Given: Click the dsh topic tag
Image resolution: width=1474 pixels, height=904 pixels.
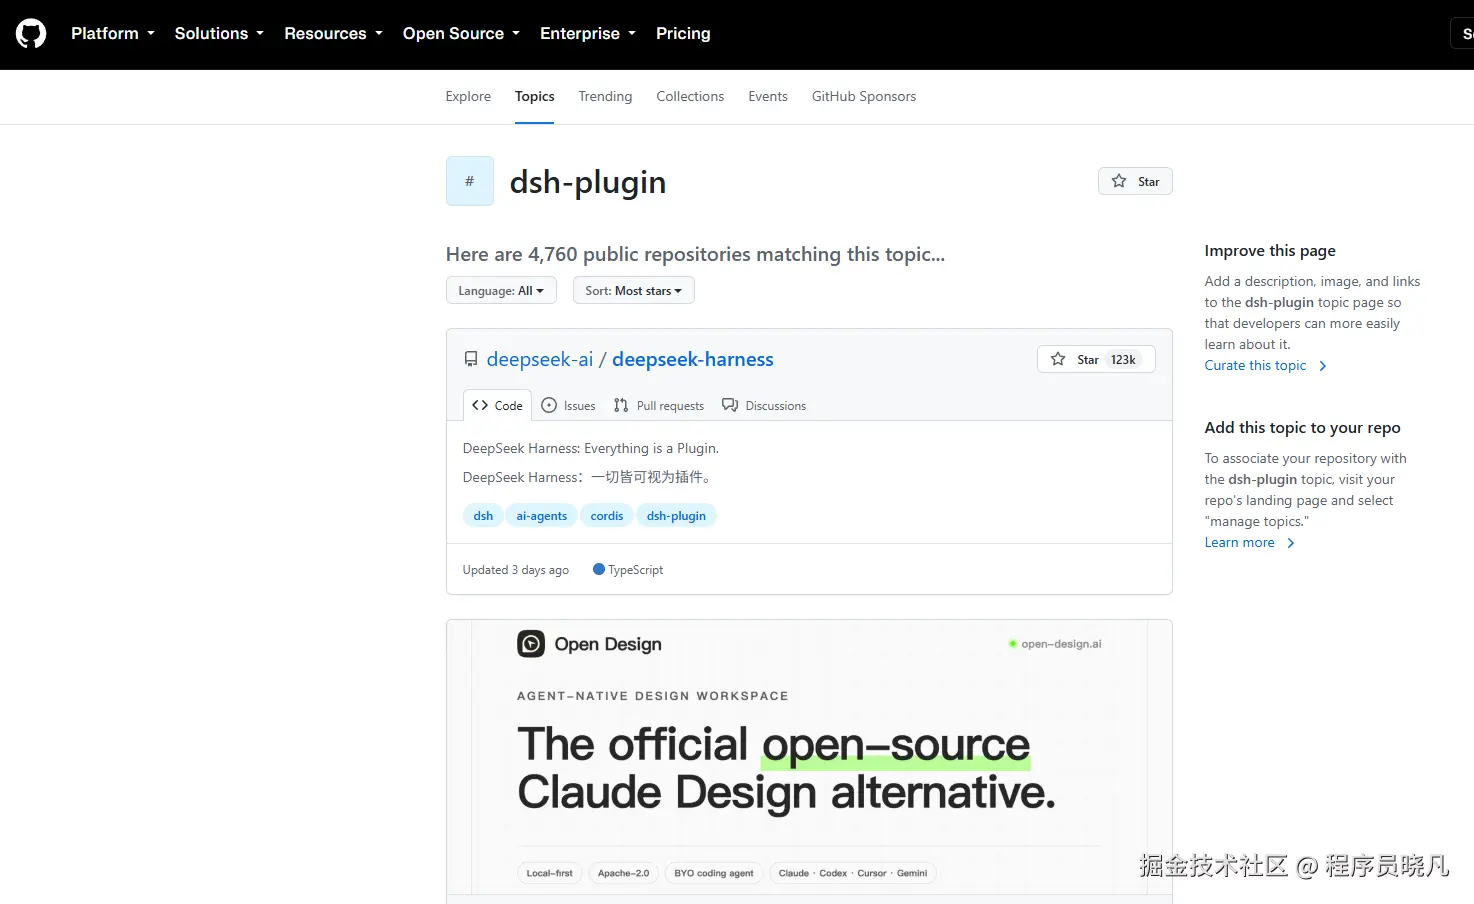Looking at the screenshot, I should tap(483, 516).
